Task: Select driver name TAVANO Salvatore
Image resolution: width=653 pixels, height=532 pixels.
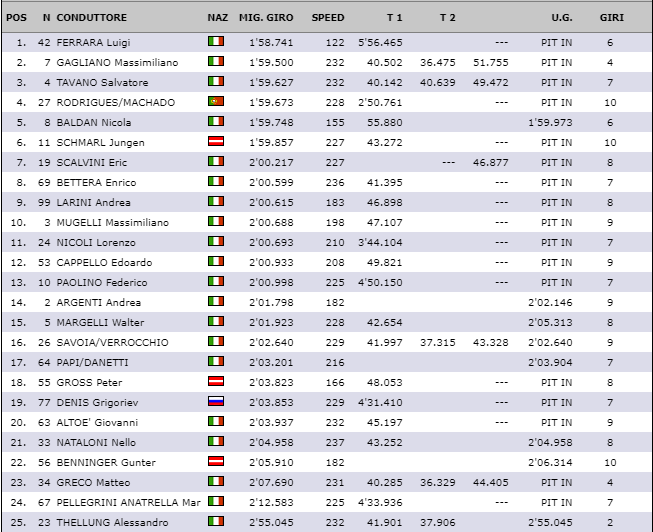Action: 102,82
